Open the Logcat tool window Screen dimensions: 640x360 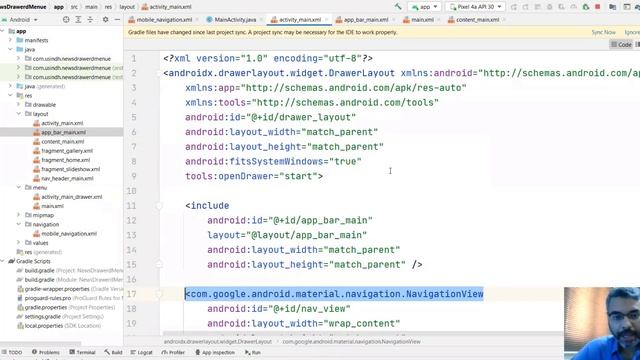[x=142, y=352]
